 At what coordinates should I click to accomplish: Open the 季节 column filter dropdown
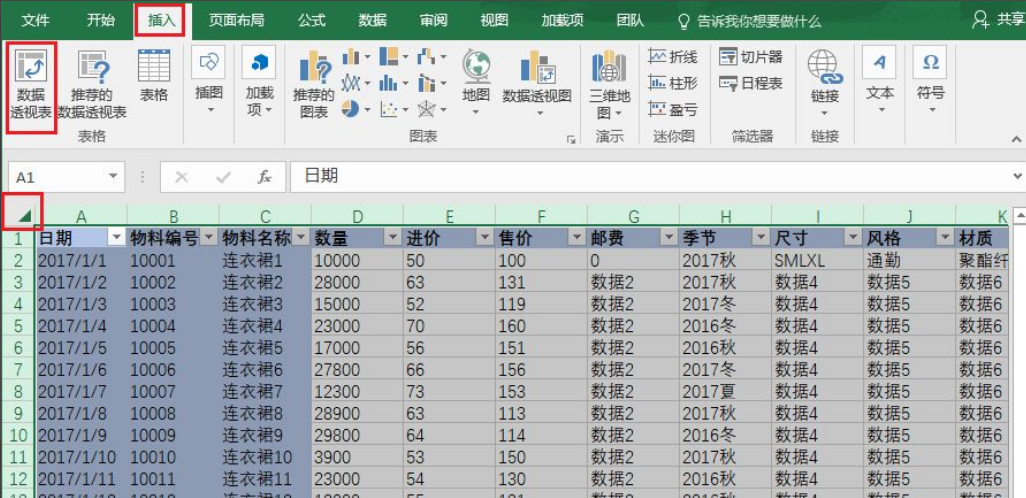pyautogui.click(x=760, y=237)
